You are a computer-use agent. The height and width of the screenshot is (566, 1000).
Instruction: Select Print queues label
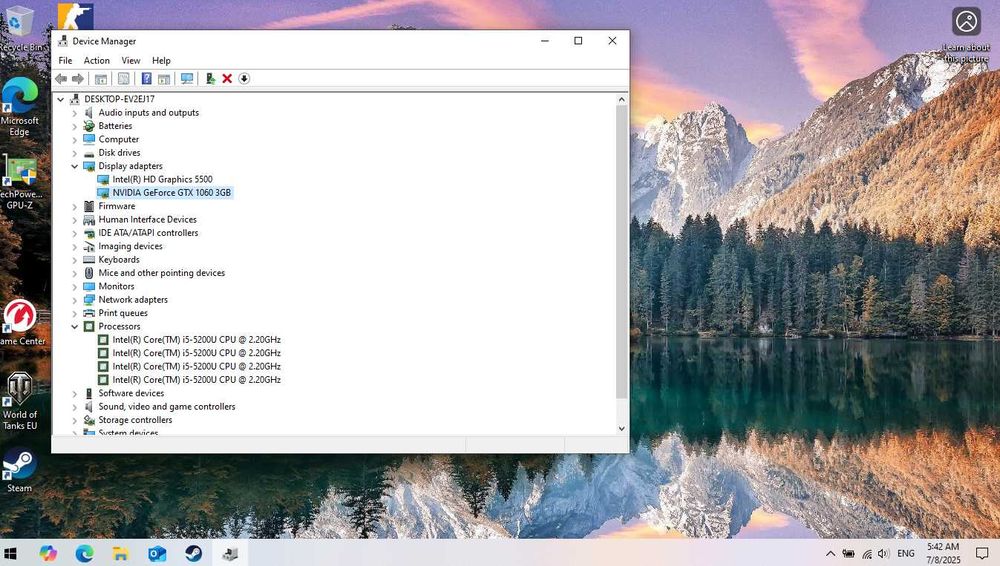122,313
